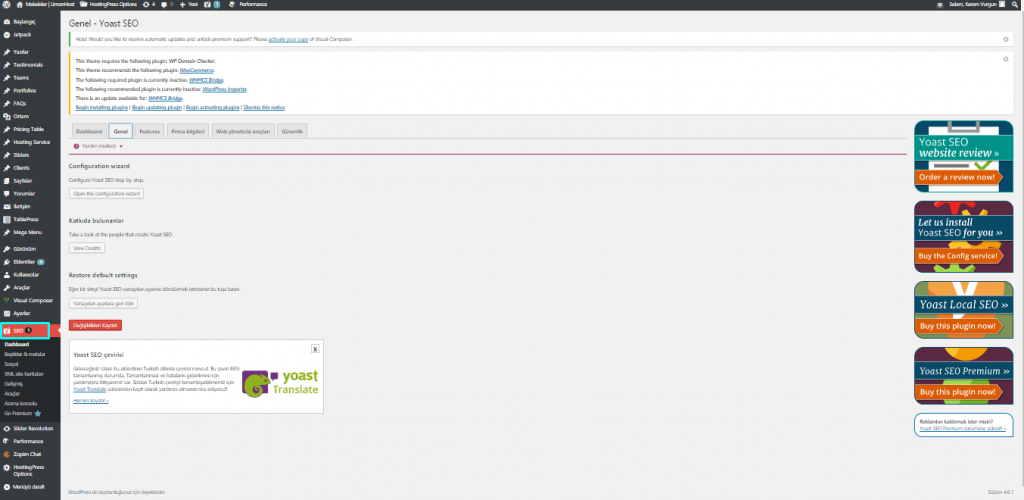This screenshot has height=500, width=1024.
Task: Collapse sidebar with Menüyü daralt
Action: (x=24, y=487)
